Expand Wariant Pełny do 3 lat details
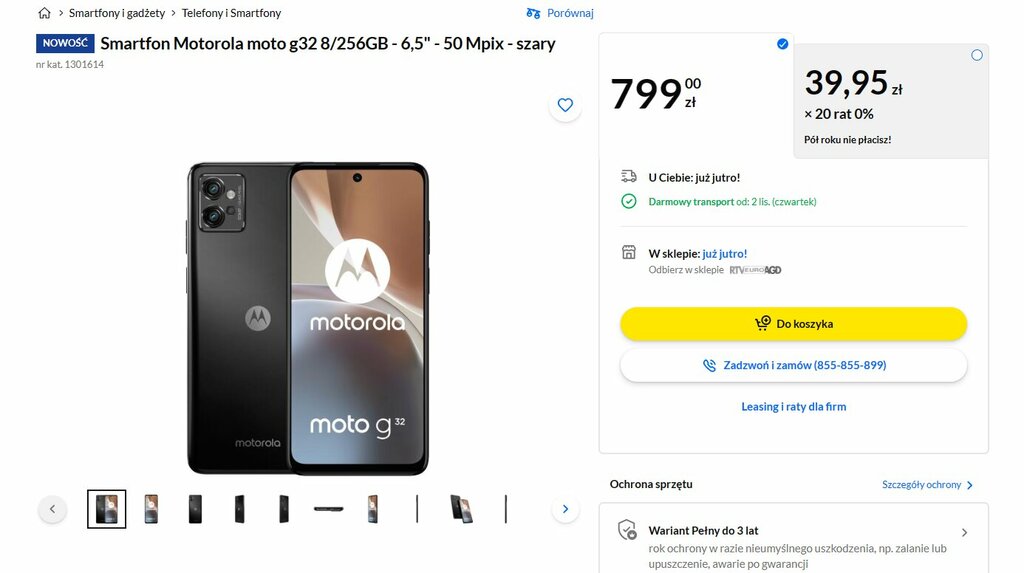Viewport: 1024px width, 573px height. point(964,532)
